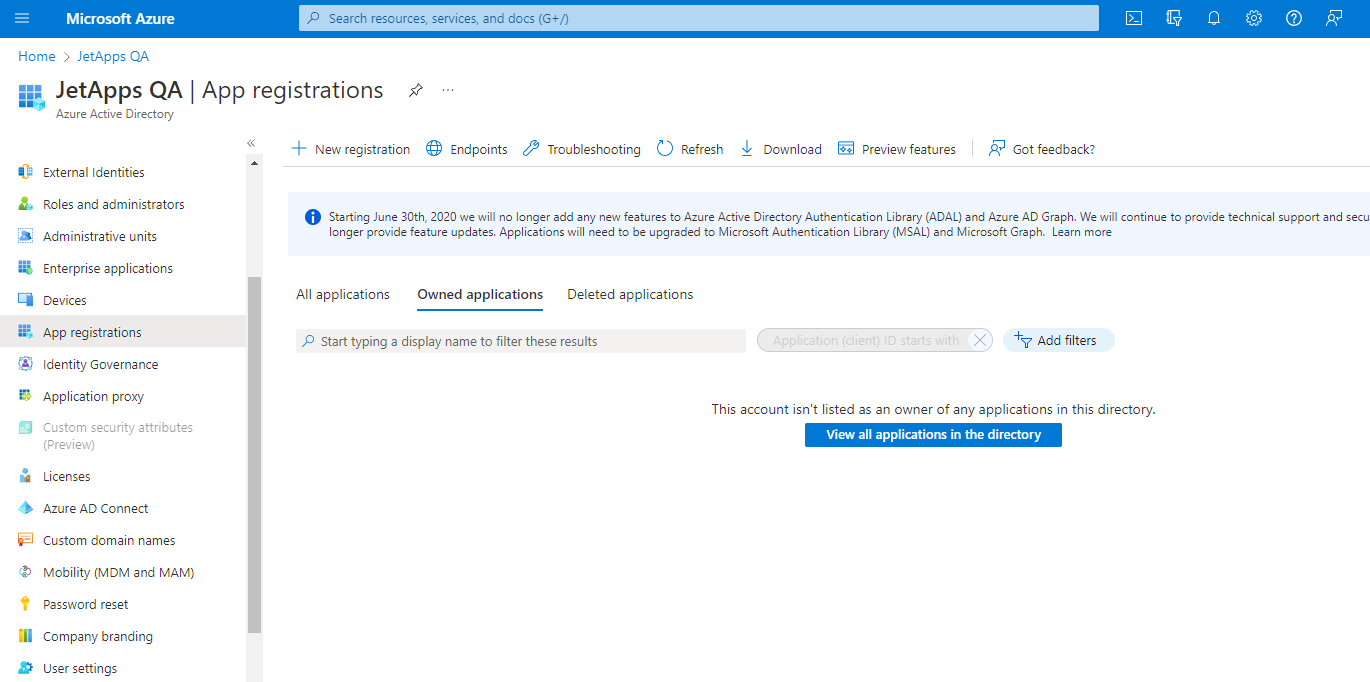1370x682 pixels.
Task: Pin the App registrations blade
Action: [416, 90]
